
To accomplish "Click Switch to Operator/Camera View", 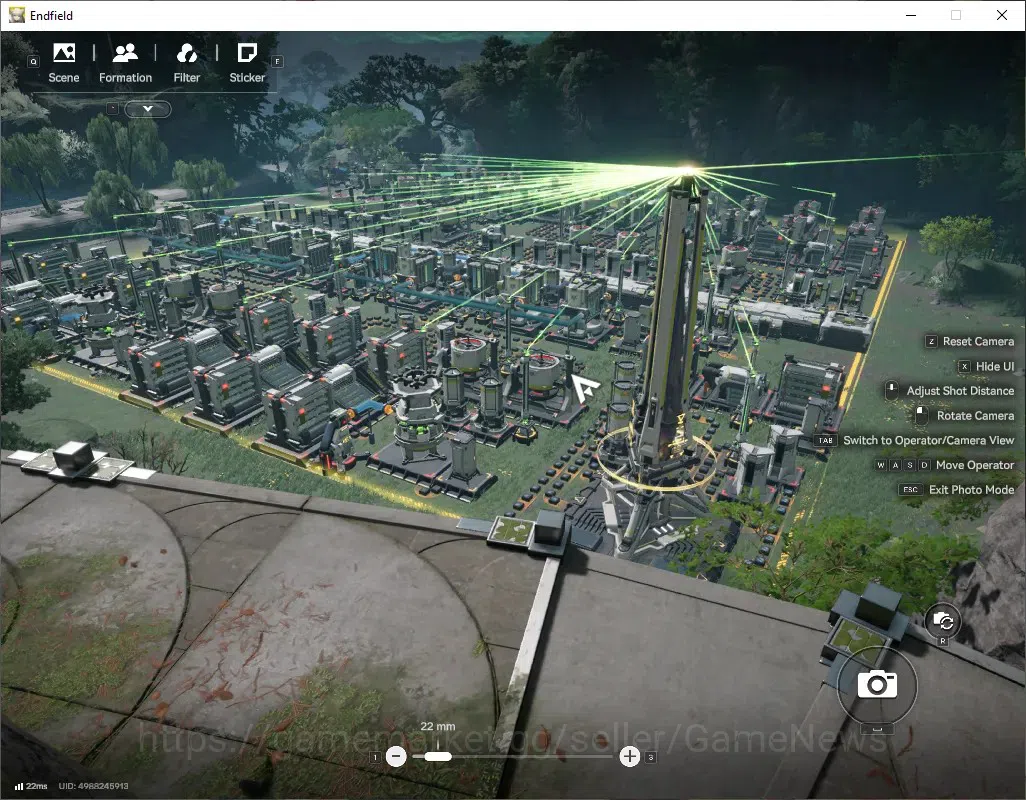I will pyautogui.click(x=928, y=440).
